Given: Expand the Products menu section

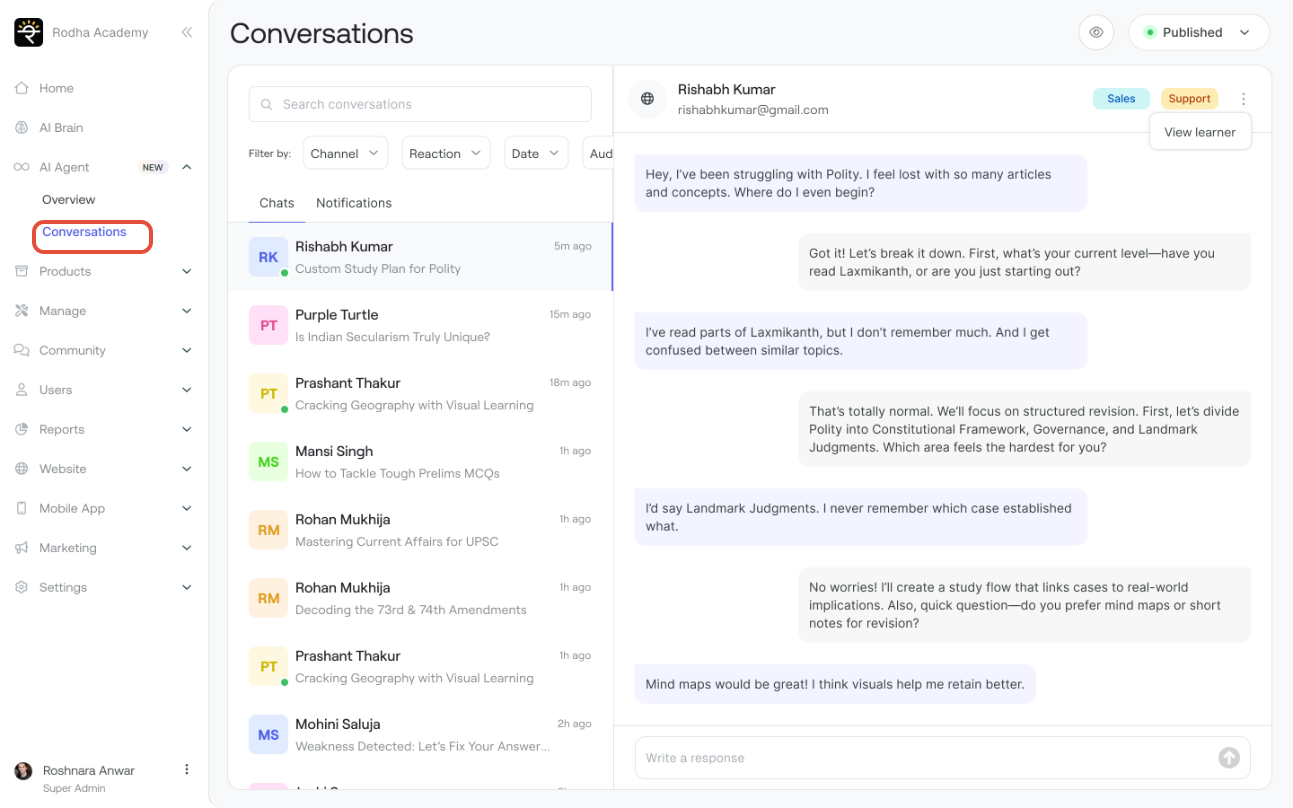Looking at the screenshot, I should pos(186,271).
